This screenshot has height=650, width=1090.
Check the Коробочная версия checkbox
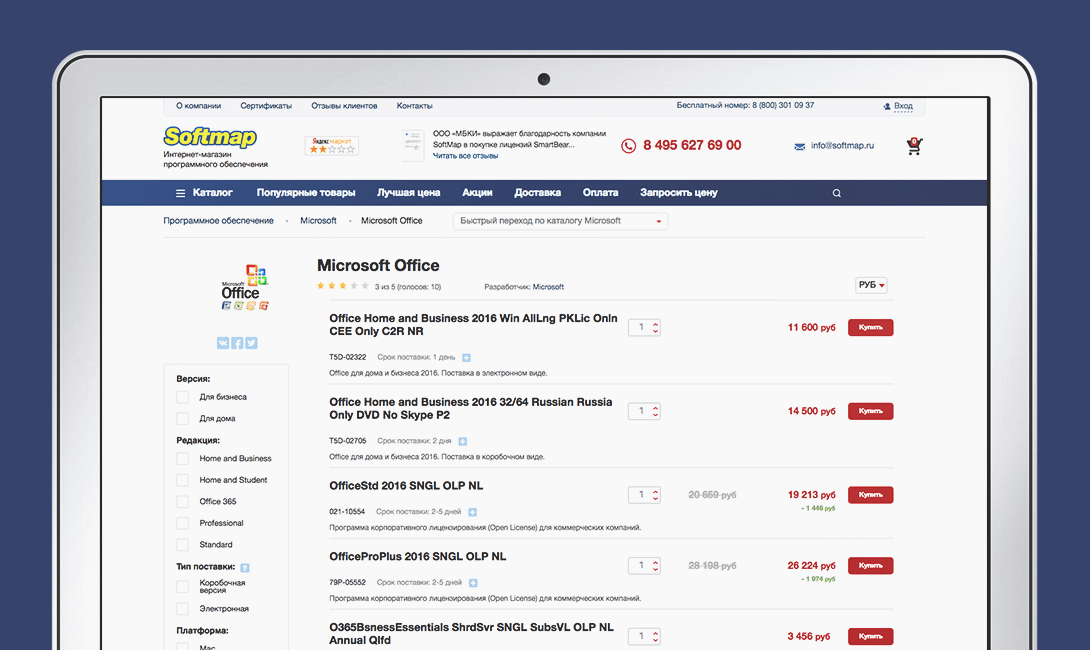click(182, 587)
